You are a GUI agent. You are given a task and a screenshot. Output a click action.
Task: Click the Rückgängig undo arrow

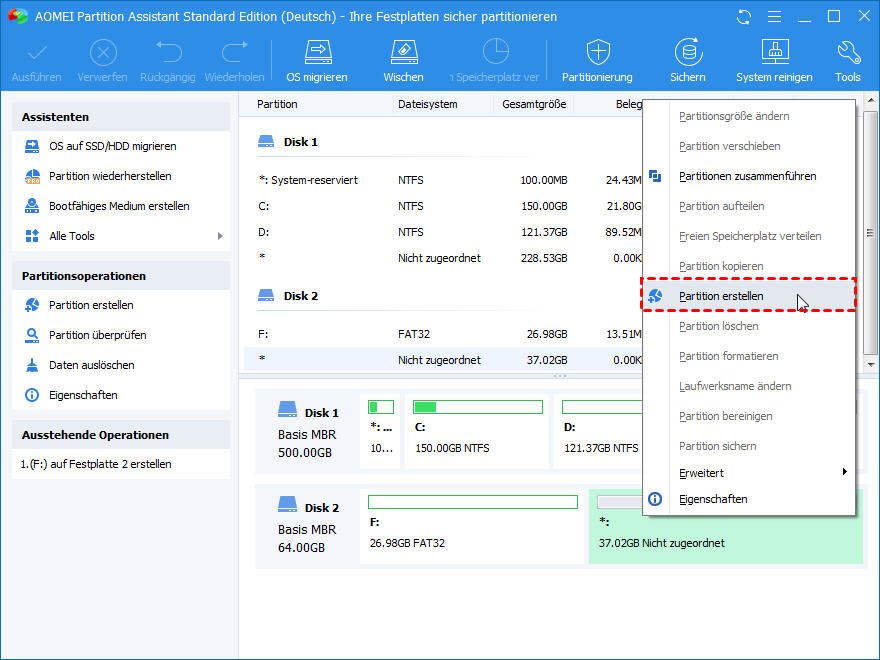[x=168, y=52]
